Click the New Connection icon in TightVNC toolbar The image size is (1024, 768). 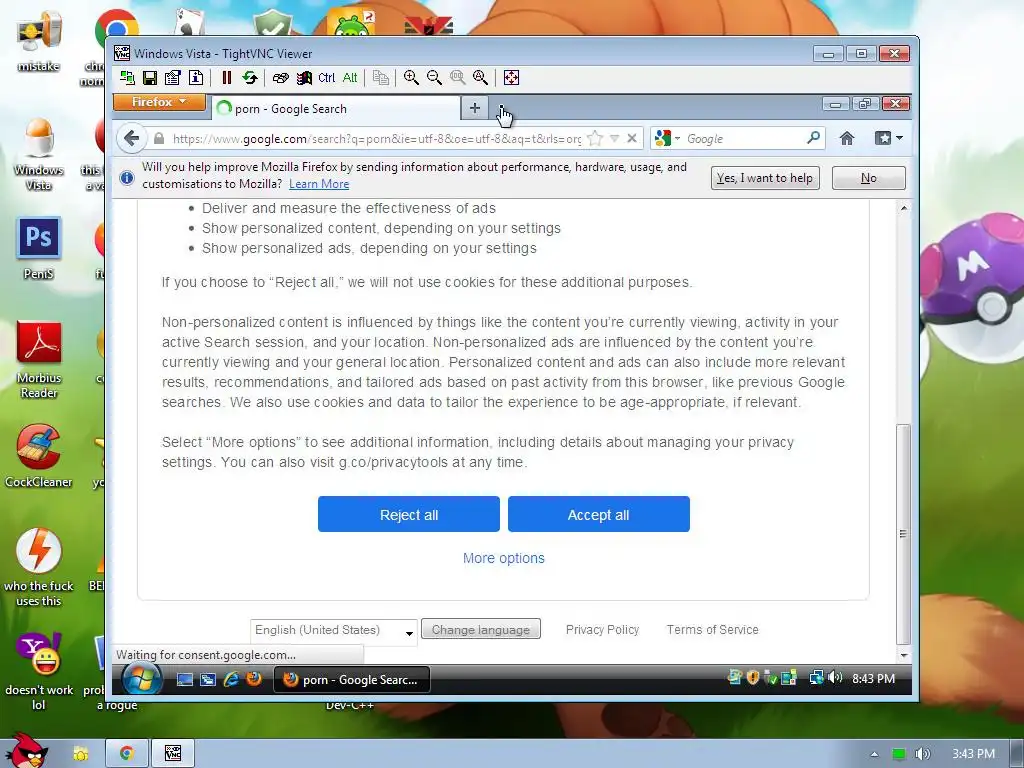[128, 78]
